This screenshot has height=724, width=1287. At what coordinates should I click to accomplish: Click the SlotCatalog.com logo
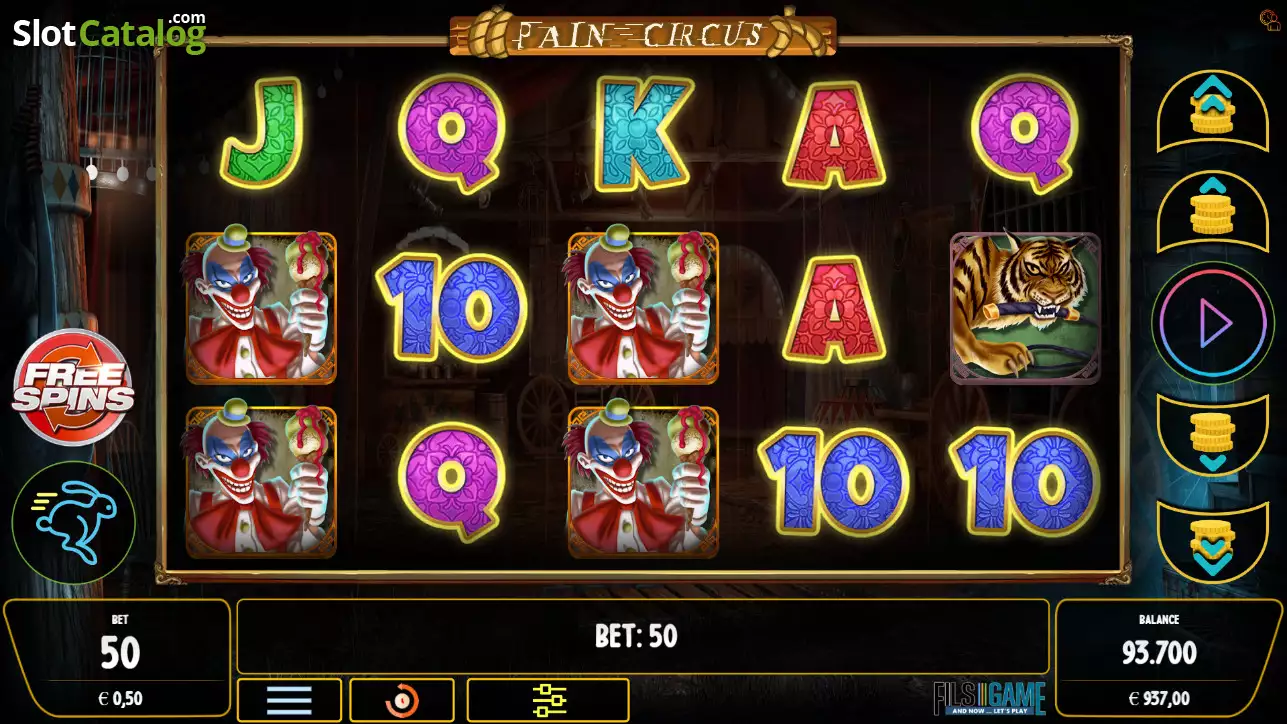click(x=109, y=32)
